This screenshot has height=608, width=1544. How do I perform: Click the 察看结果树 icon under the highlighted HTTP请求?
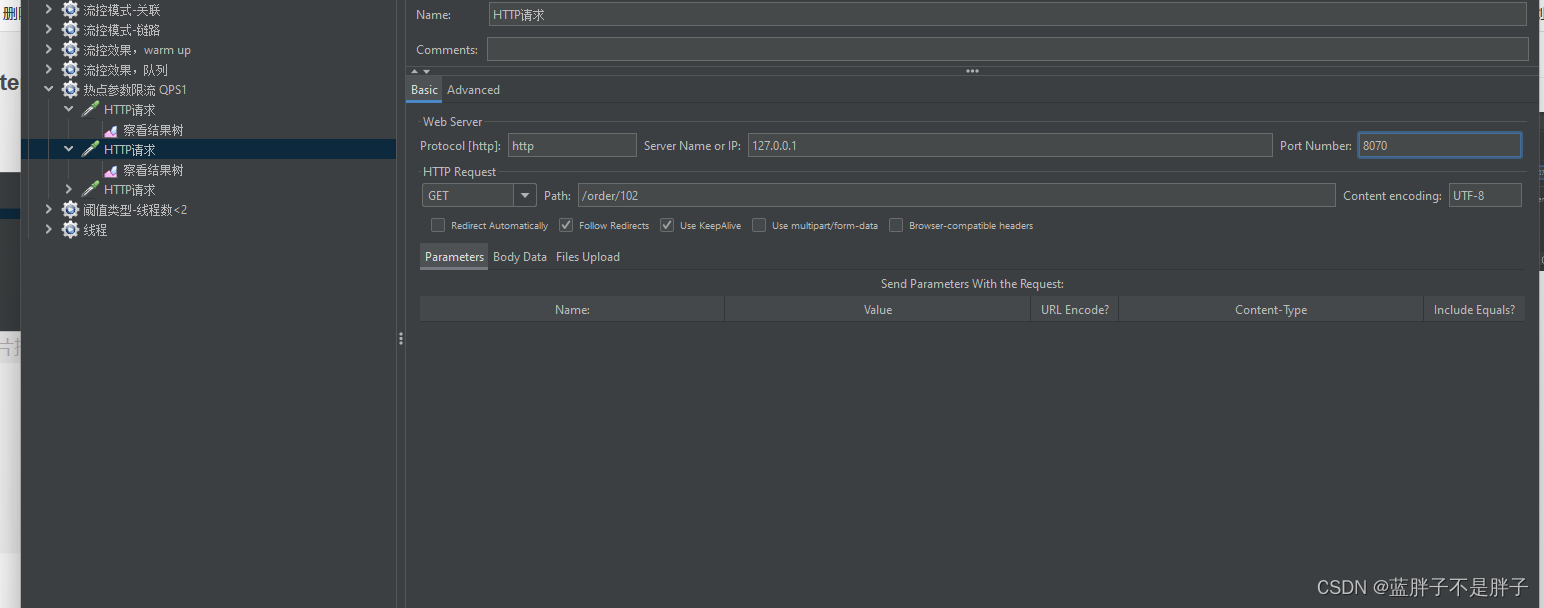click(x=111, y=171)
